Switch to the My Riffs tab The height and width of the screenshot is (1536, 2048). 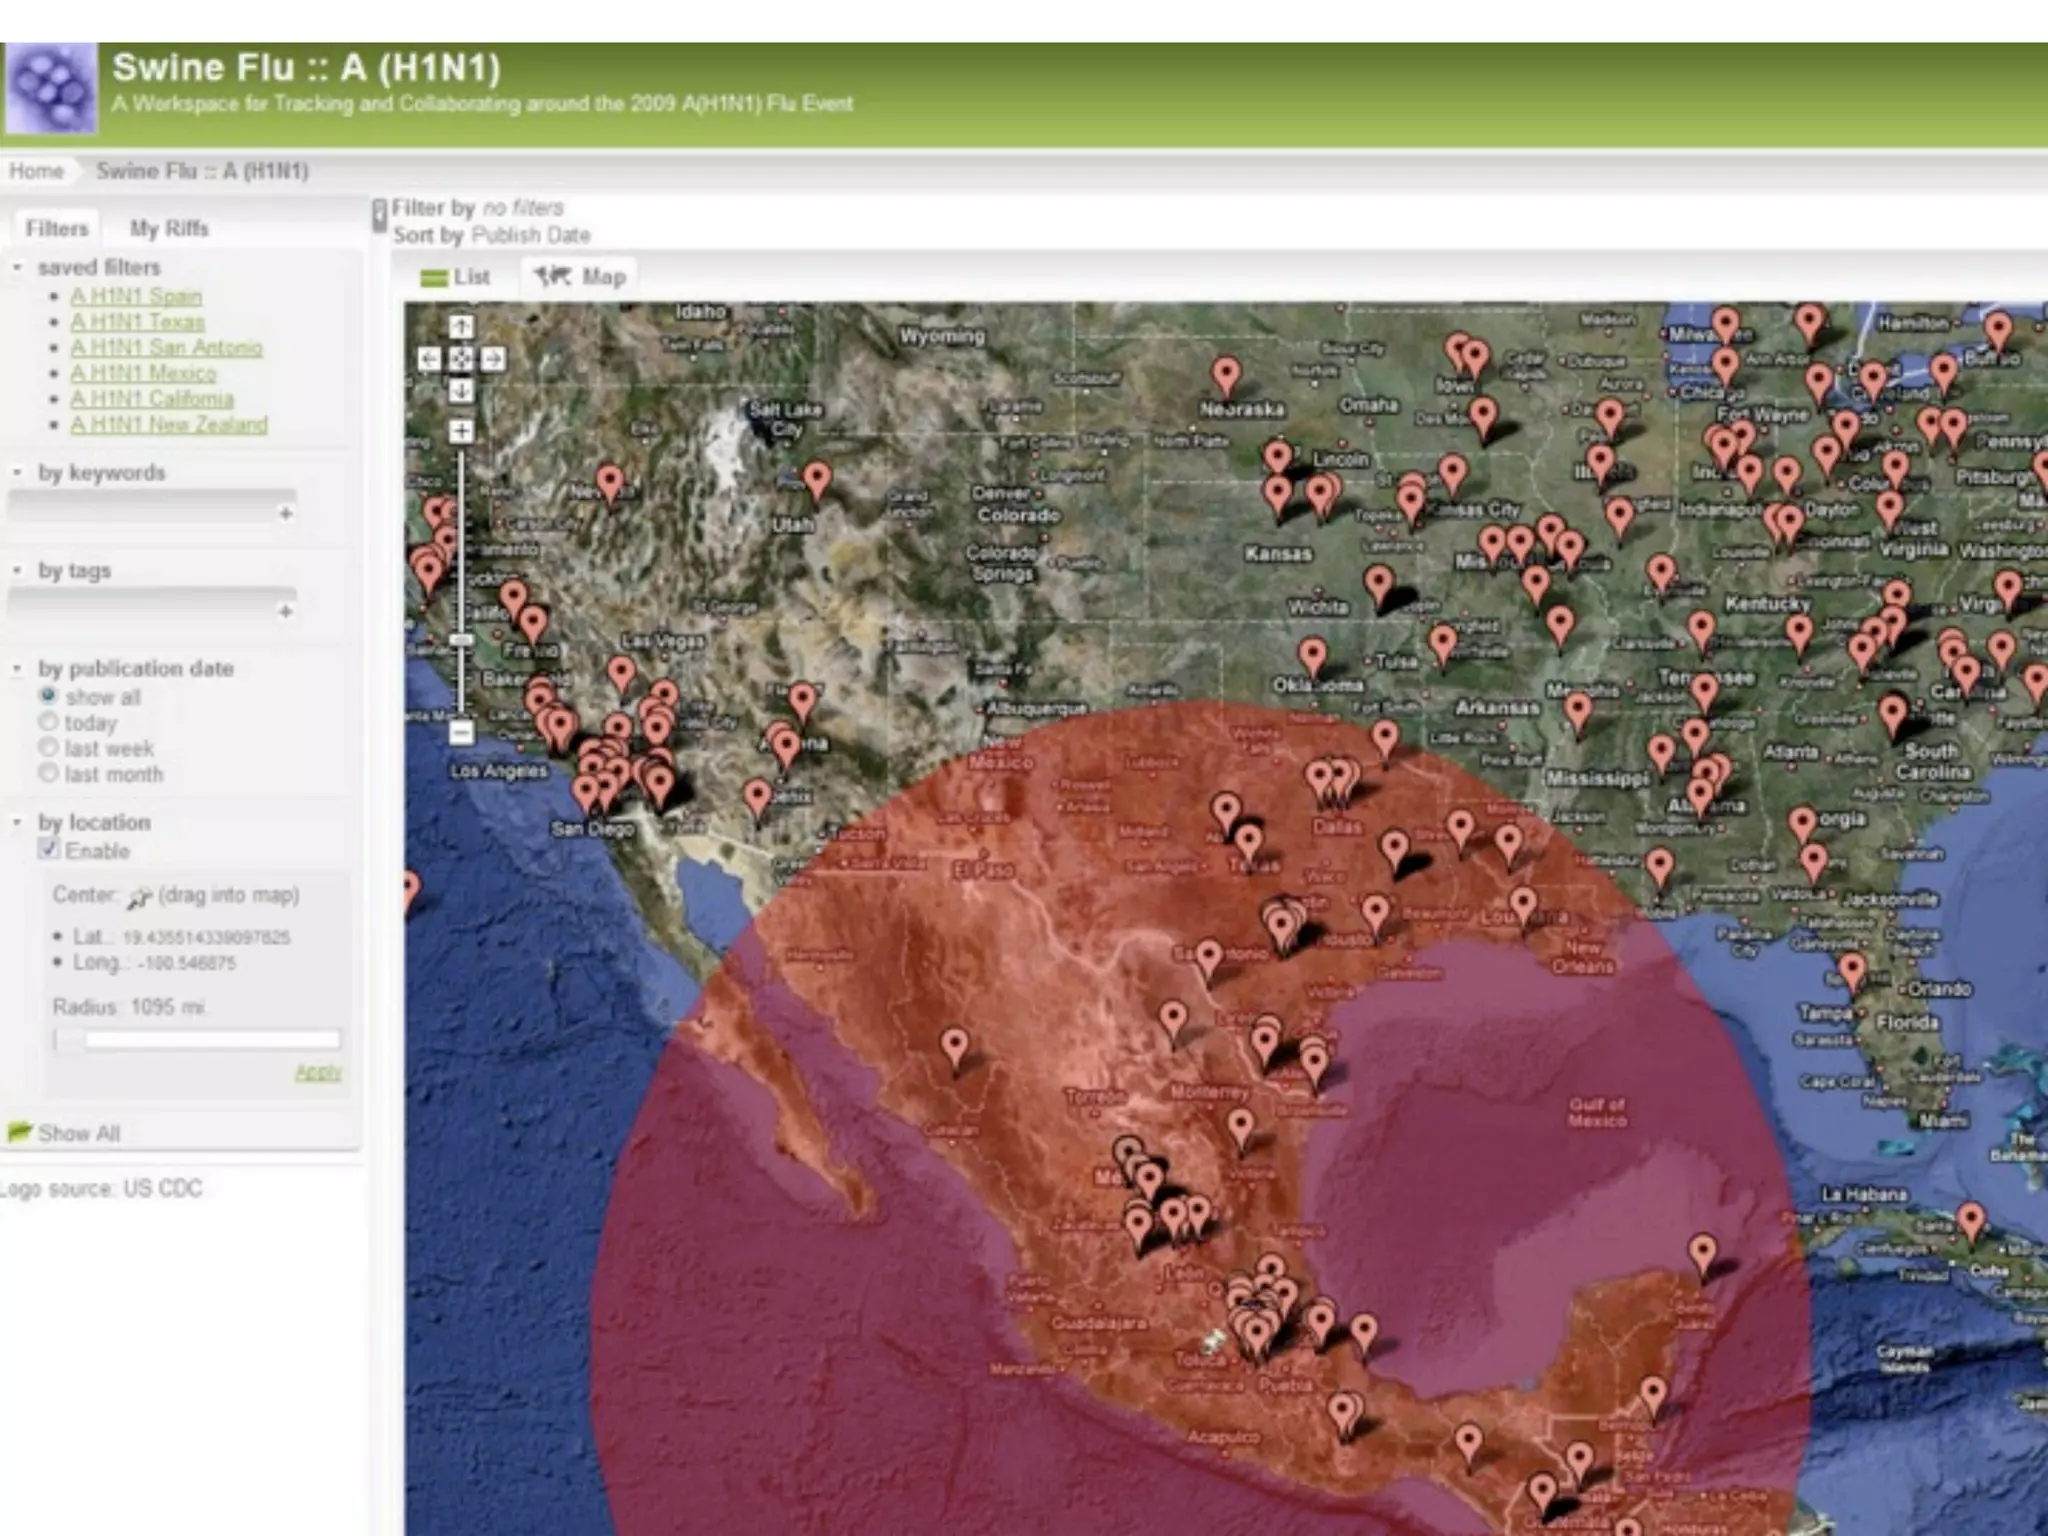[169, 229]
